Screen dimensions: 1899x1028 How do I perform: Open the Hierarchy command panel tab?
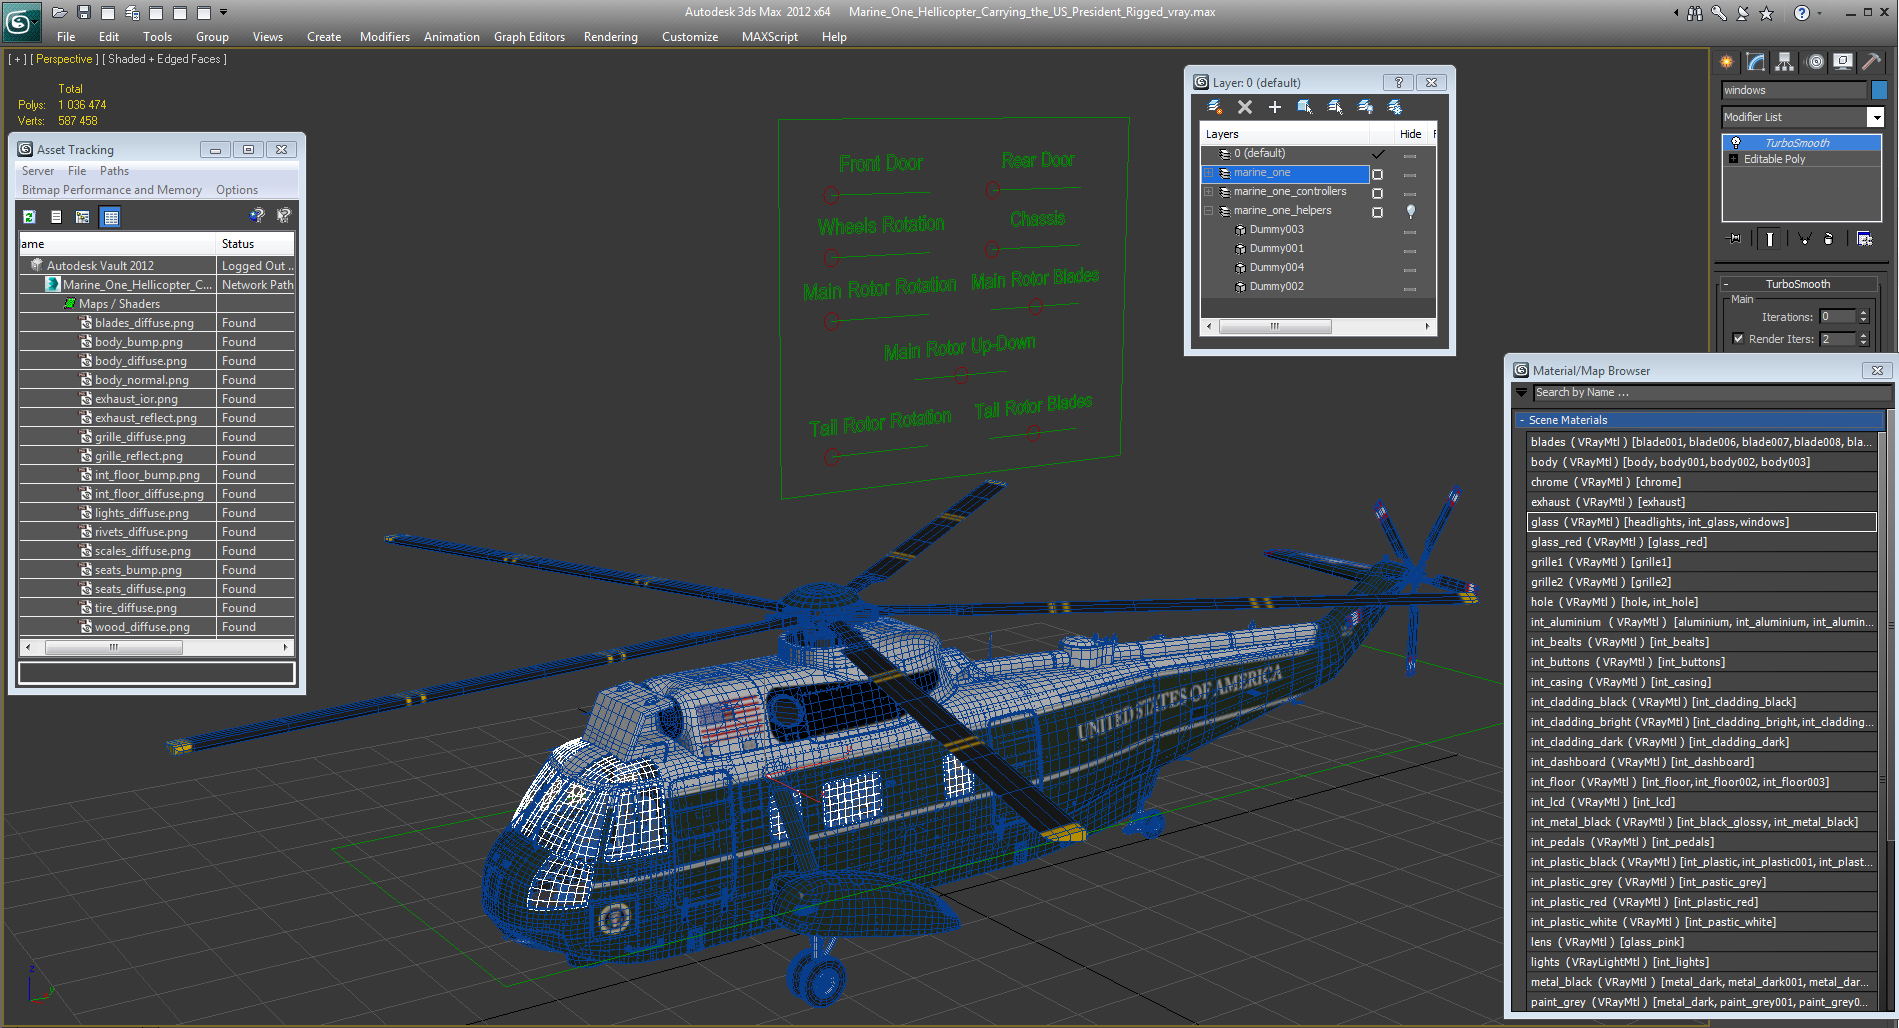[1785, 62]
